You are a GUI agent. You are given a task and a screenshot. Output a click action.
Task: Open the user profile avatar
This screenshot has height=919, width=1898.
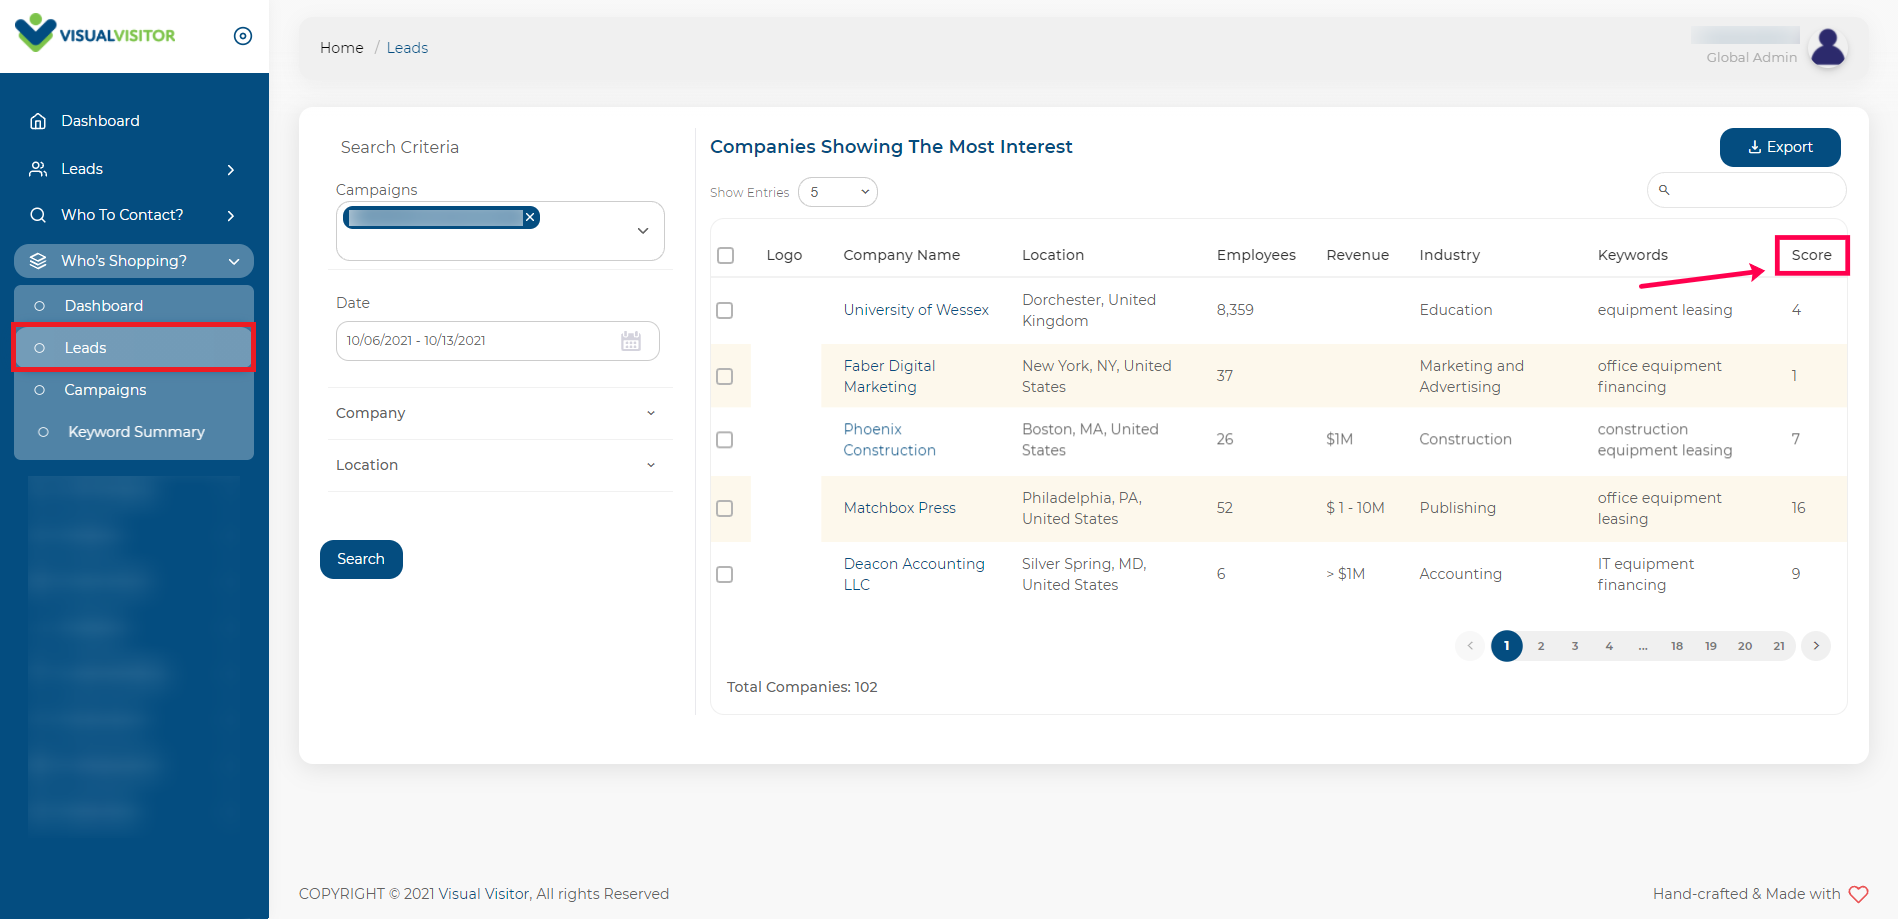pos(1828,47)
